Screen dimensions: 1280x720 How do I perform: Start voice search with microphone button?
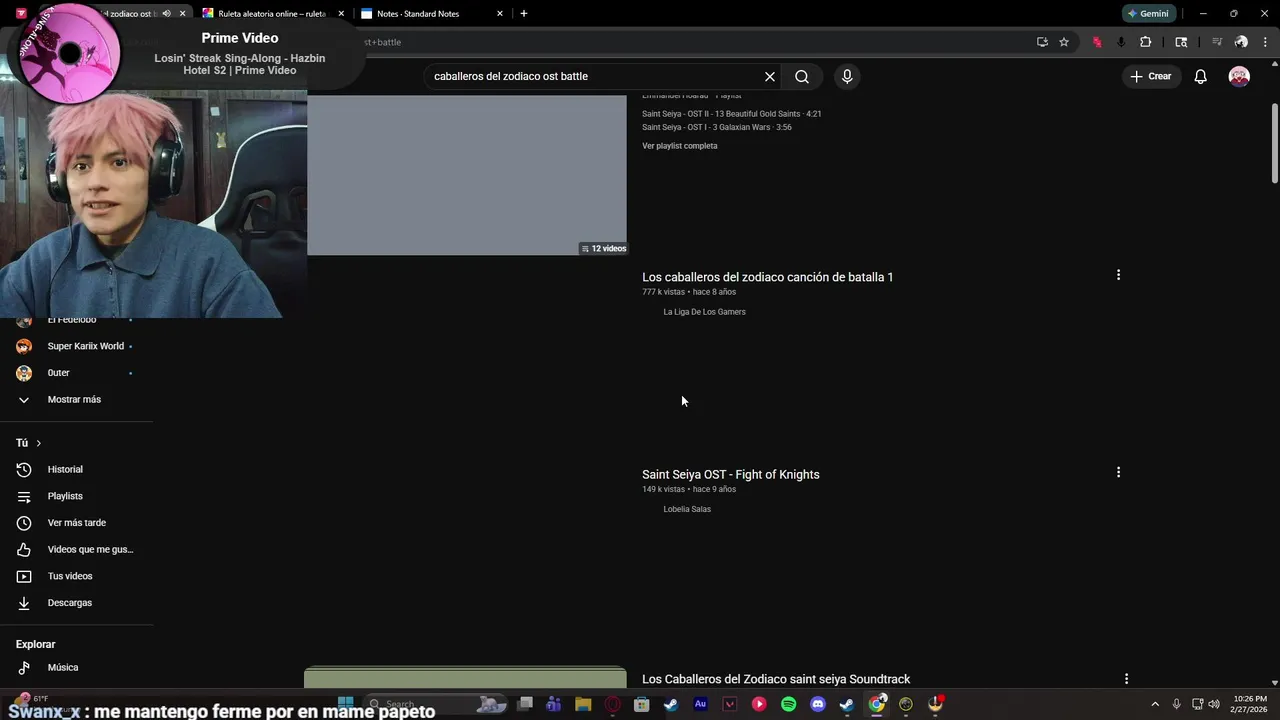click(847, 76)
